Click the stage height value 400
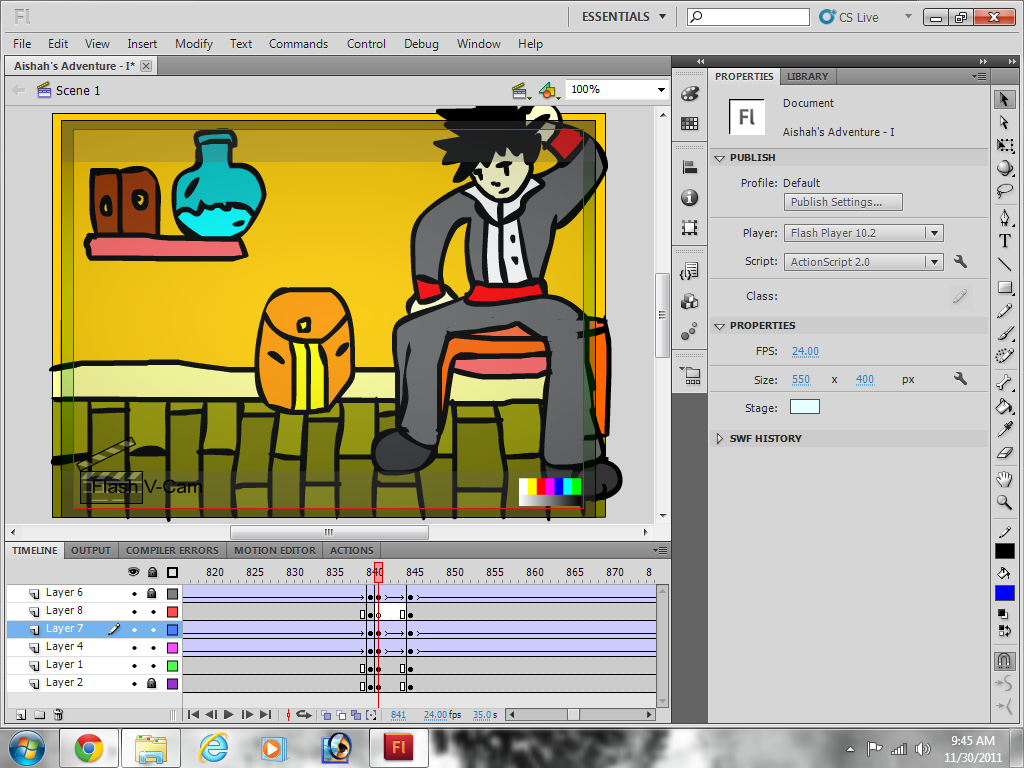Viewport: 1024px width, 768px height. [865, 379]
